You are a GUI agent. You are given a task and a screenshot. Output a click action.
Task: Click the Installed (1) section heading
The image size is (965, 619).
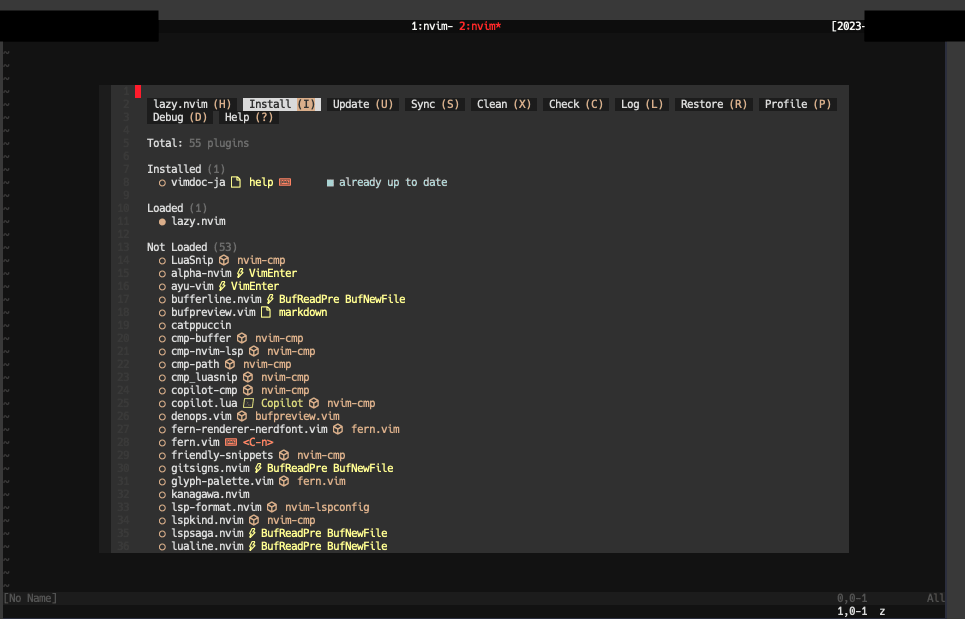pos(186,169)
